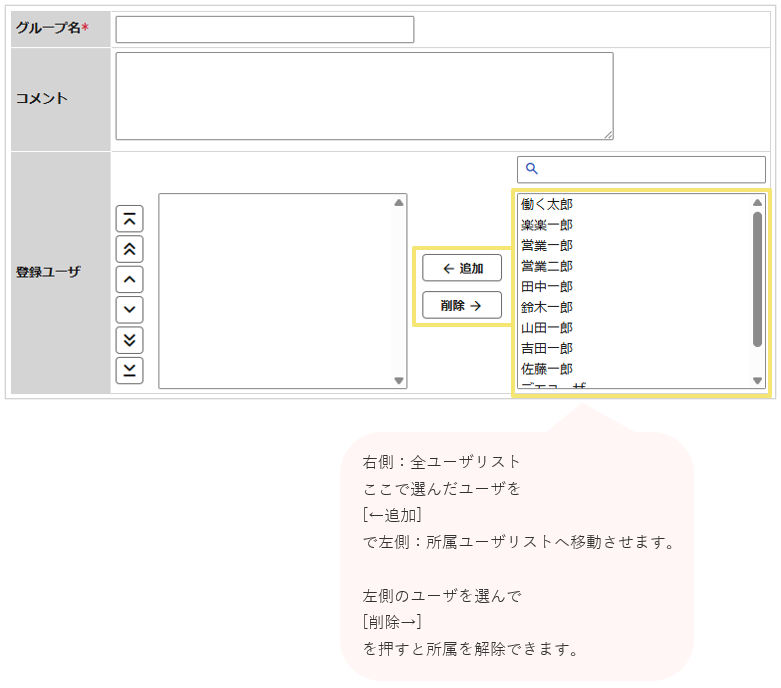
Task: Click the move-to-top arrow icon
Action: tap(130, 219)
